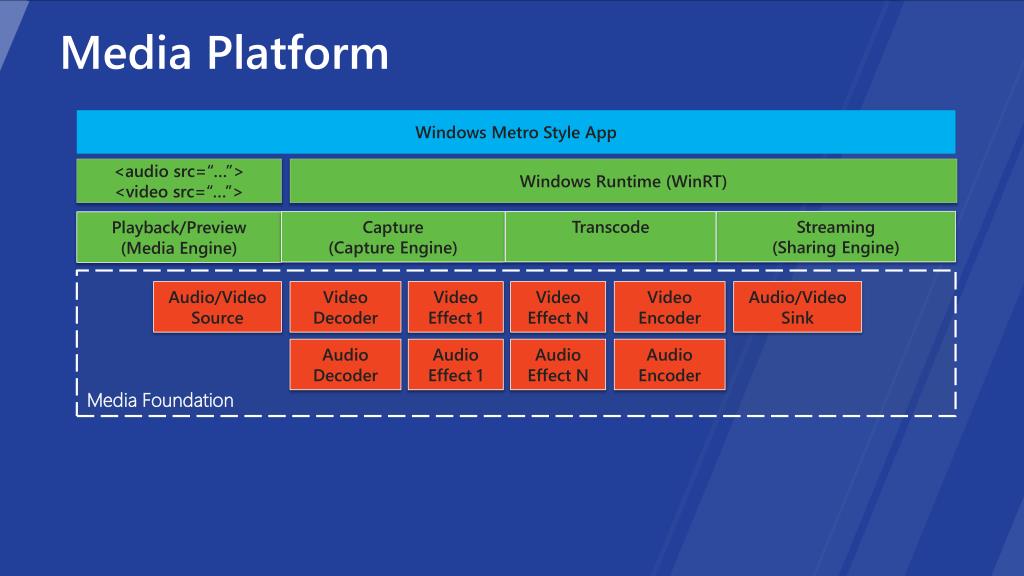Click the Audio Decoder block

345,364
